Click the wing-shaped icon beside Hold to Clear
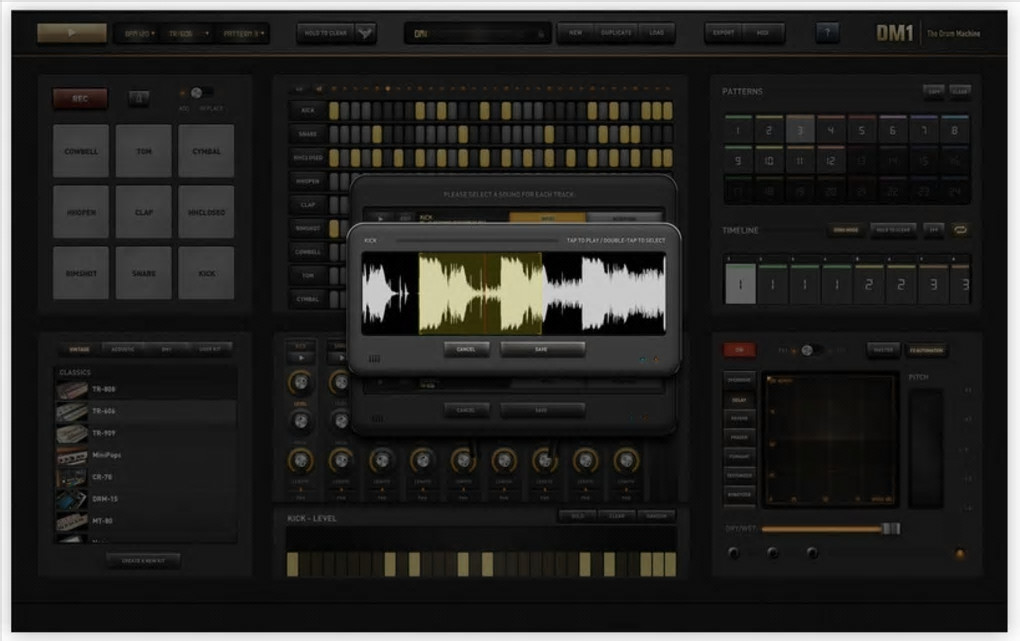The height and width of the screenshot is (641, 1020). click(x=366, y=33)
